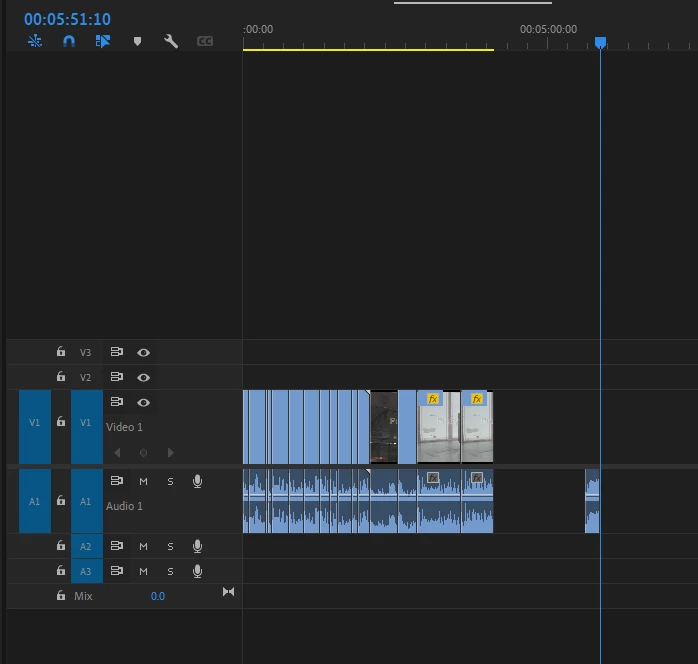Toggle sync lock for V3
This screenshot has height=664, width=698.
(117, 352)
